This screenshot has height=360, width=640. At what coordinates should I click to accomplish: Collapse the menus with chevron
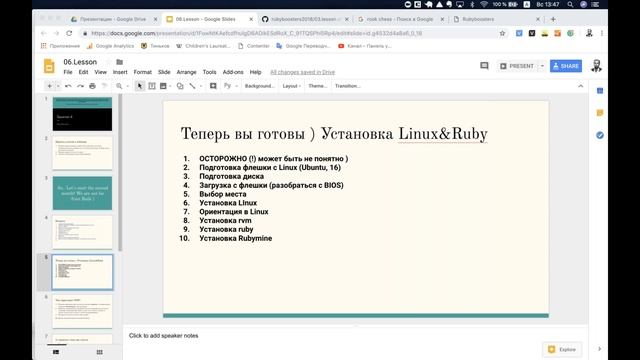(580, 86)
